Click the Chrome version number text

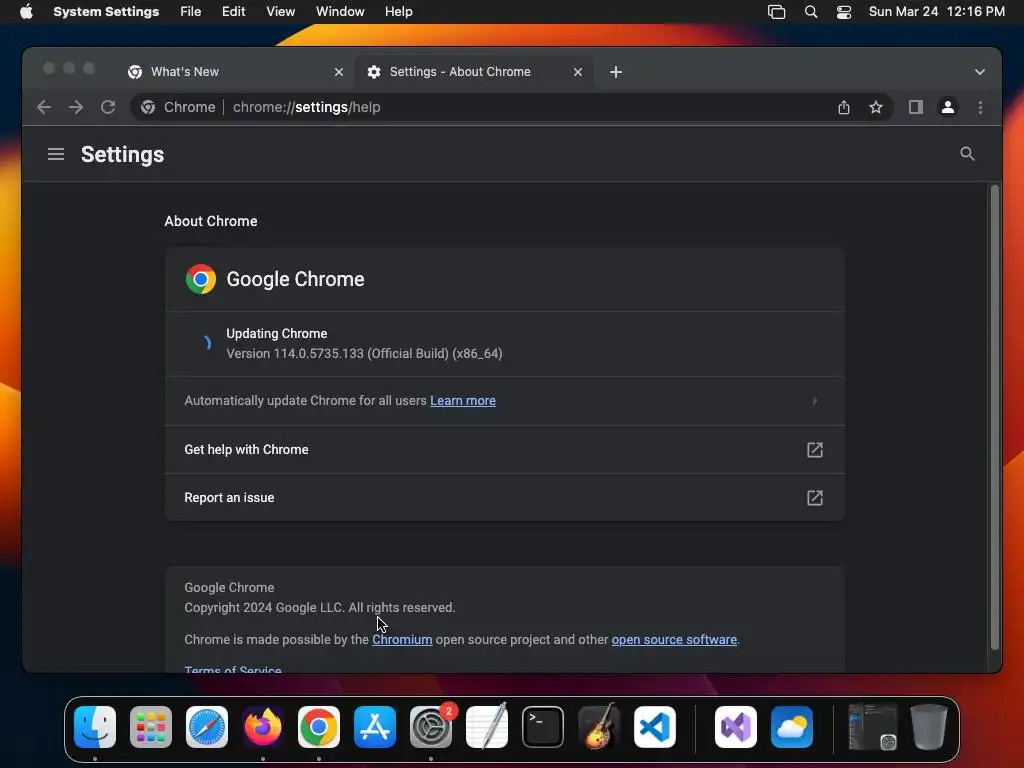pos(364,354)
